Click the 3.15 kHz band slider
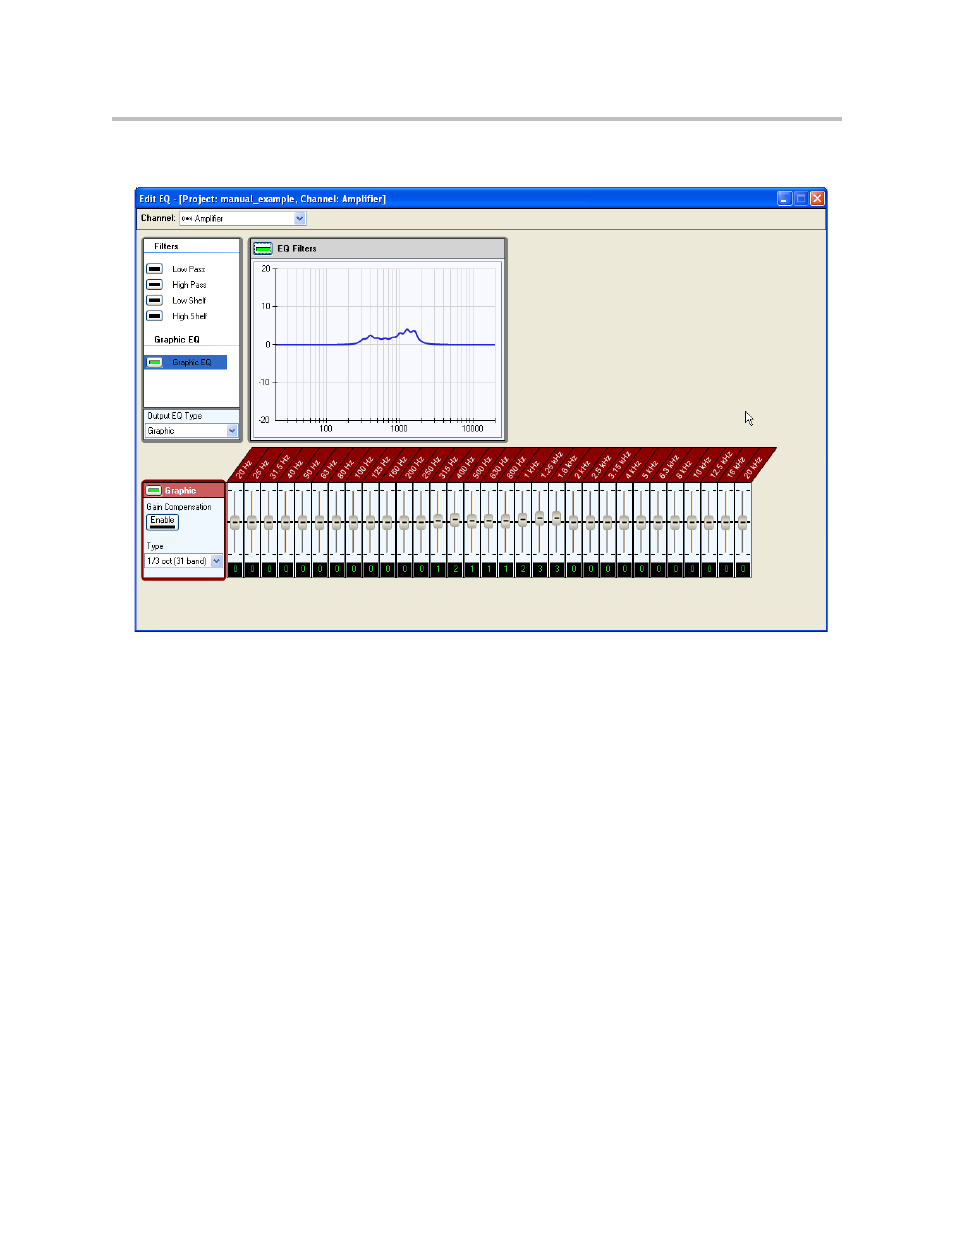Screen dimensions: 954x1235 607,522
